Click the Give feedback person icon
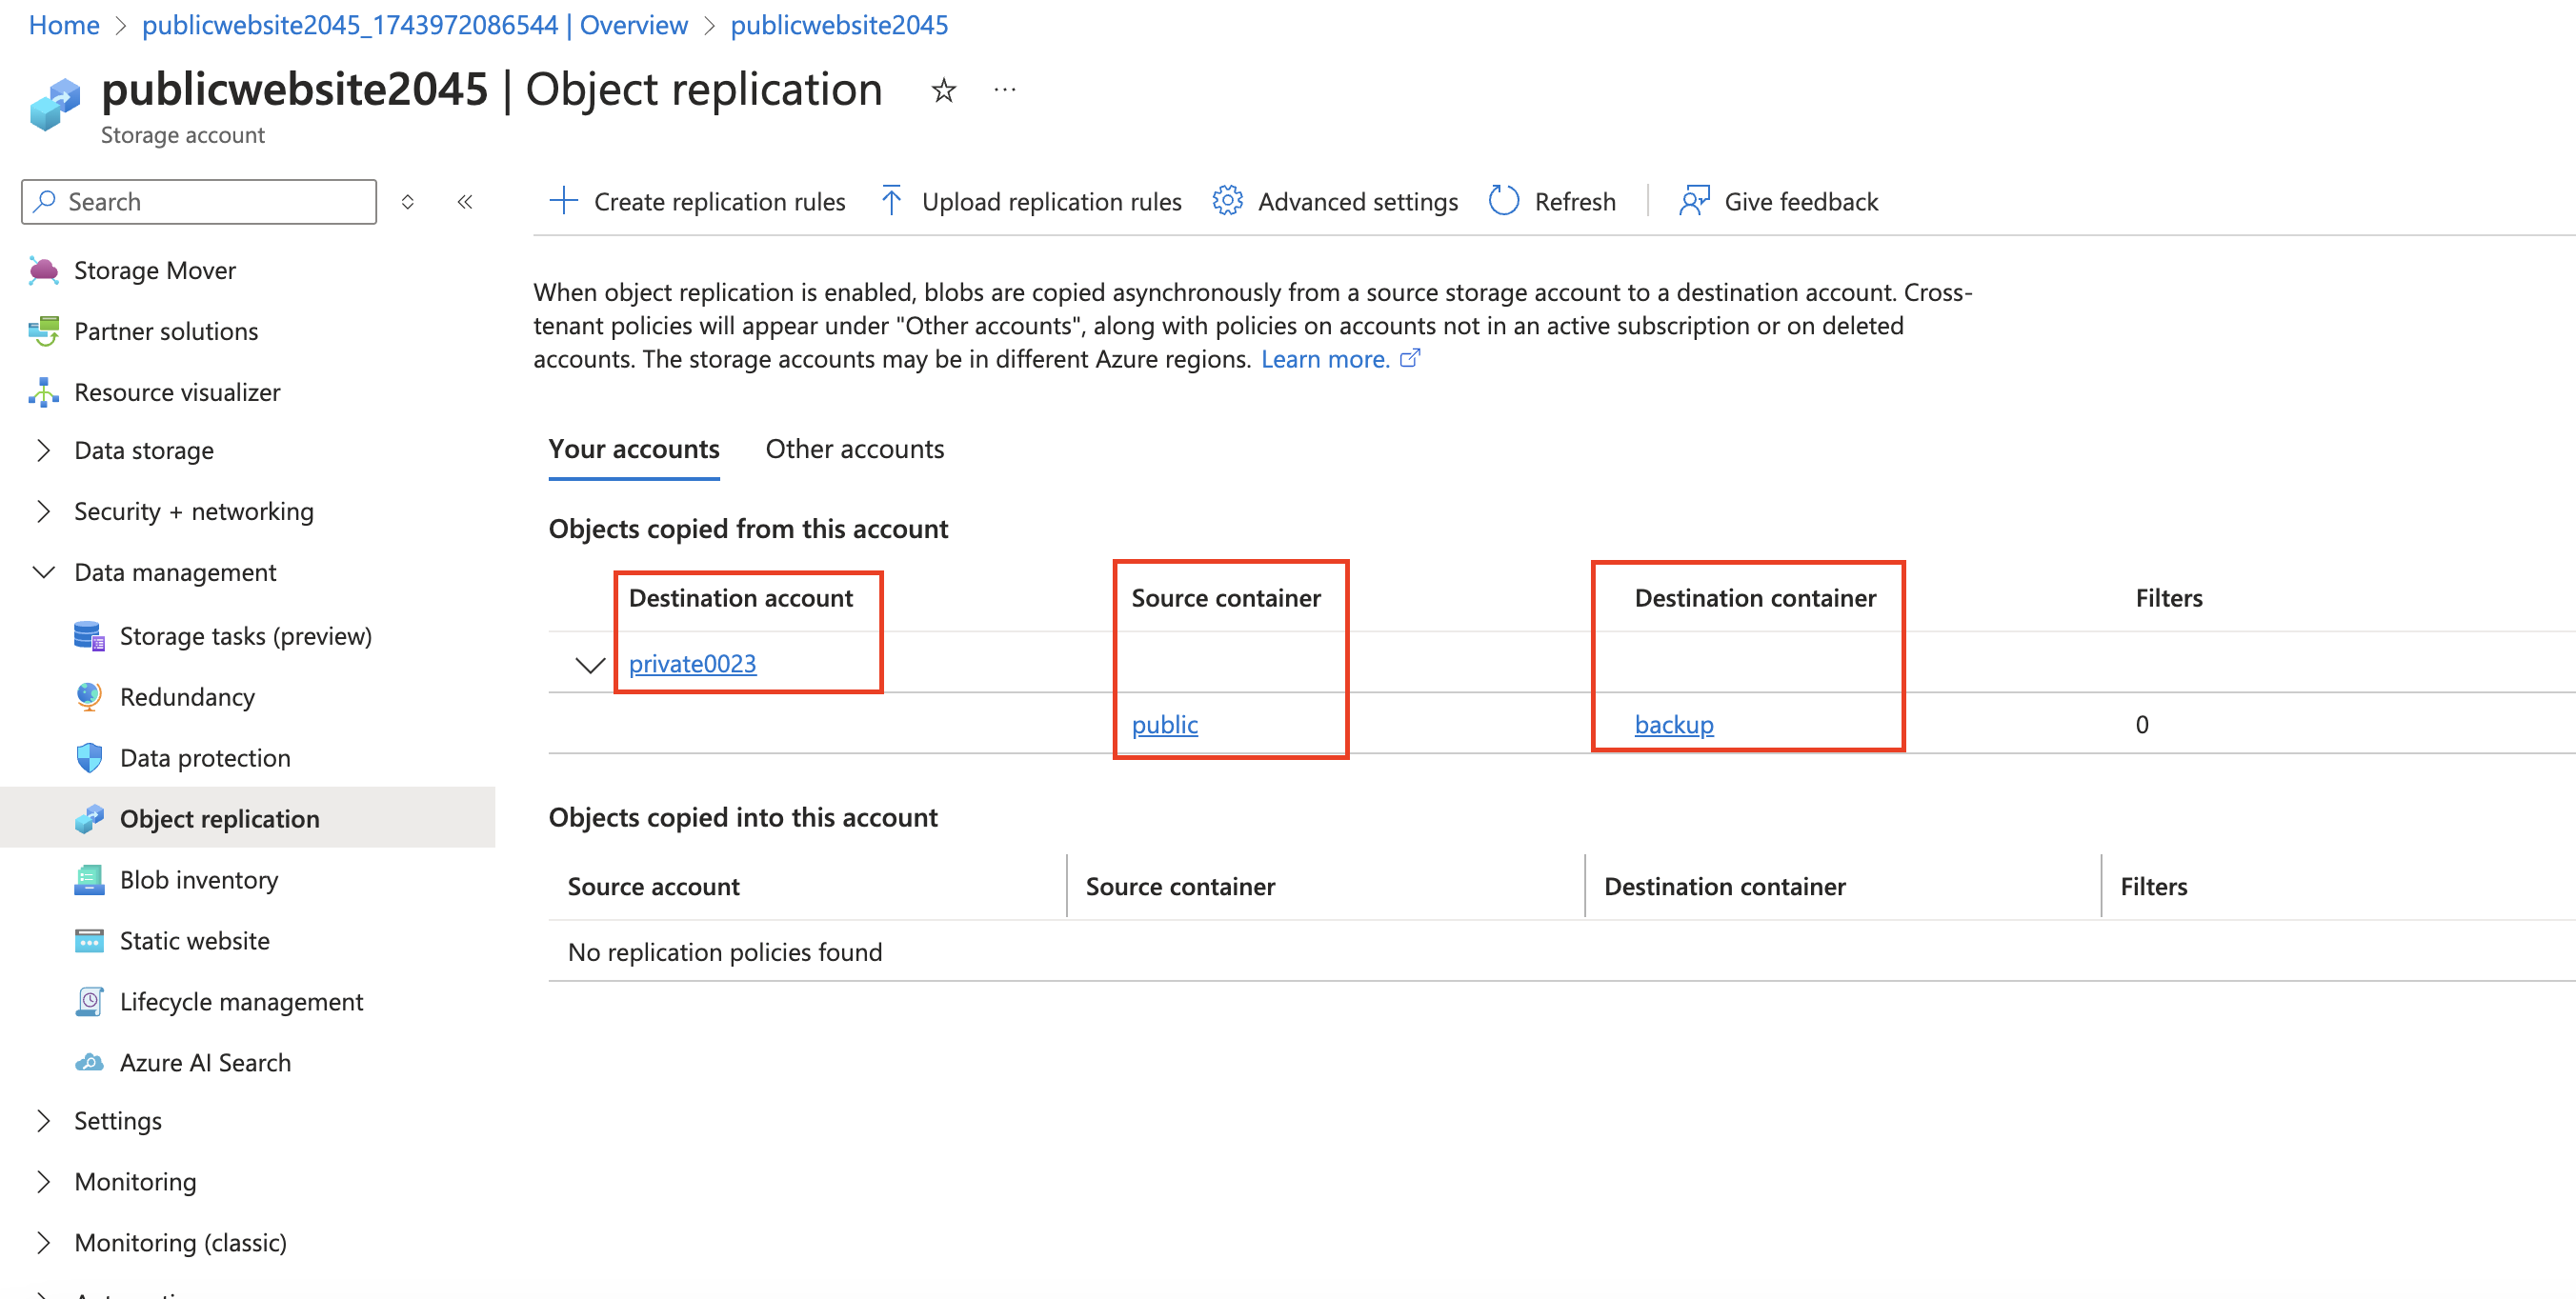Screen dimensions: 2576x1299 pos(1694,201)
